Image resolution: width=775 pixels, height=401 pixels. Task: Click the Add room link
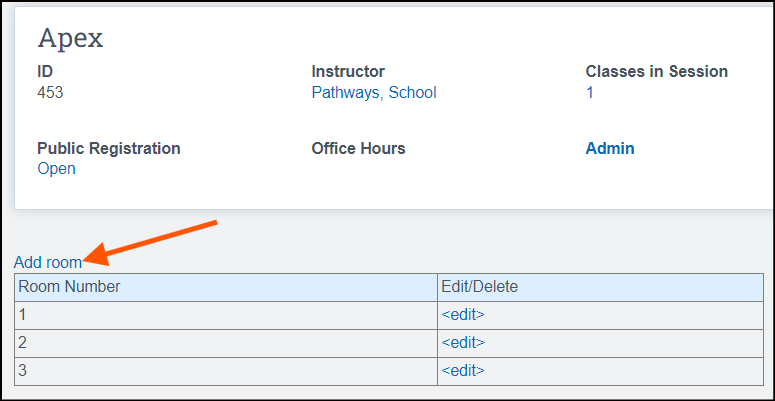point(48,263)
